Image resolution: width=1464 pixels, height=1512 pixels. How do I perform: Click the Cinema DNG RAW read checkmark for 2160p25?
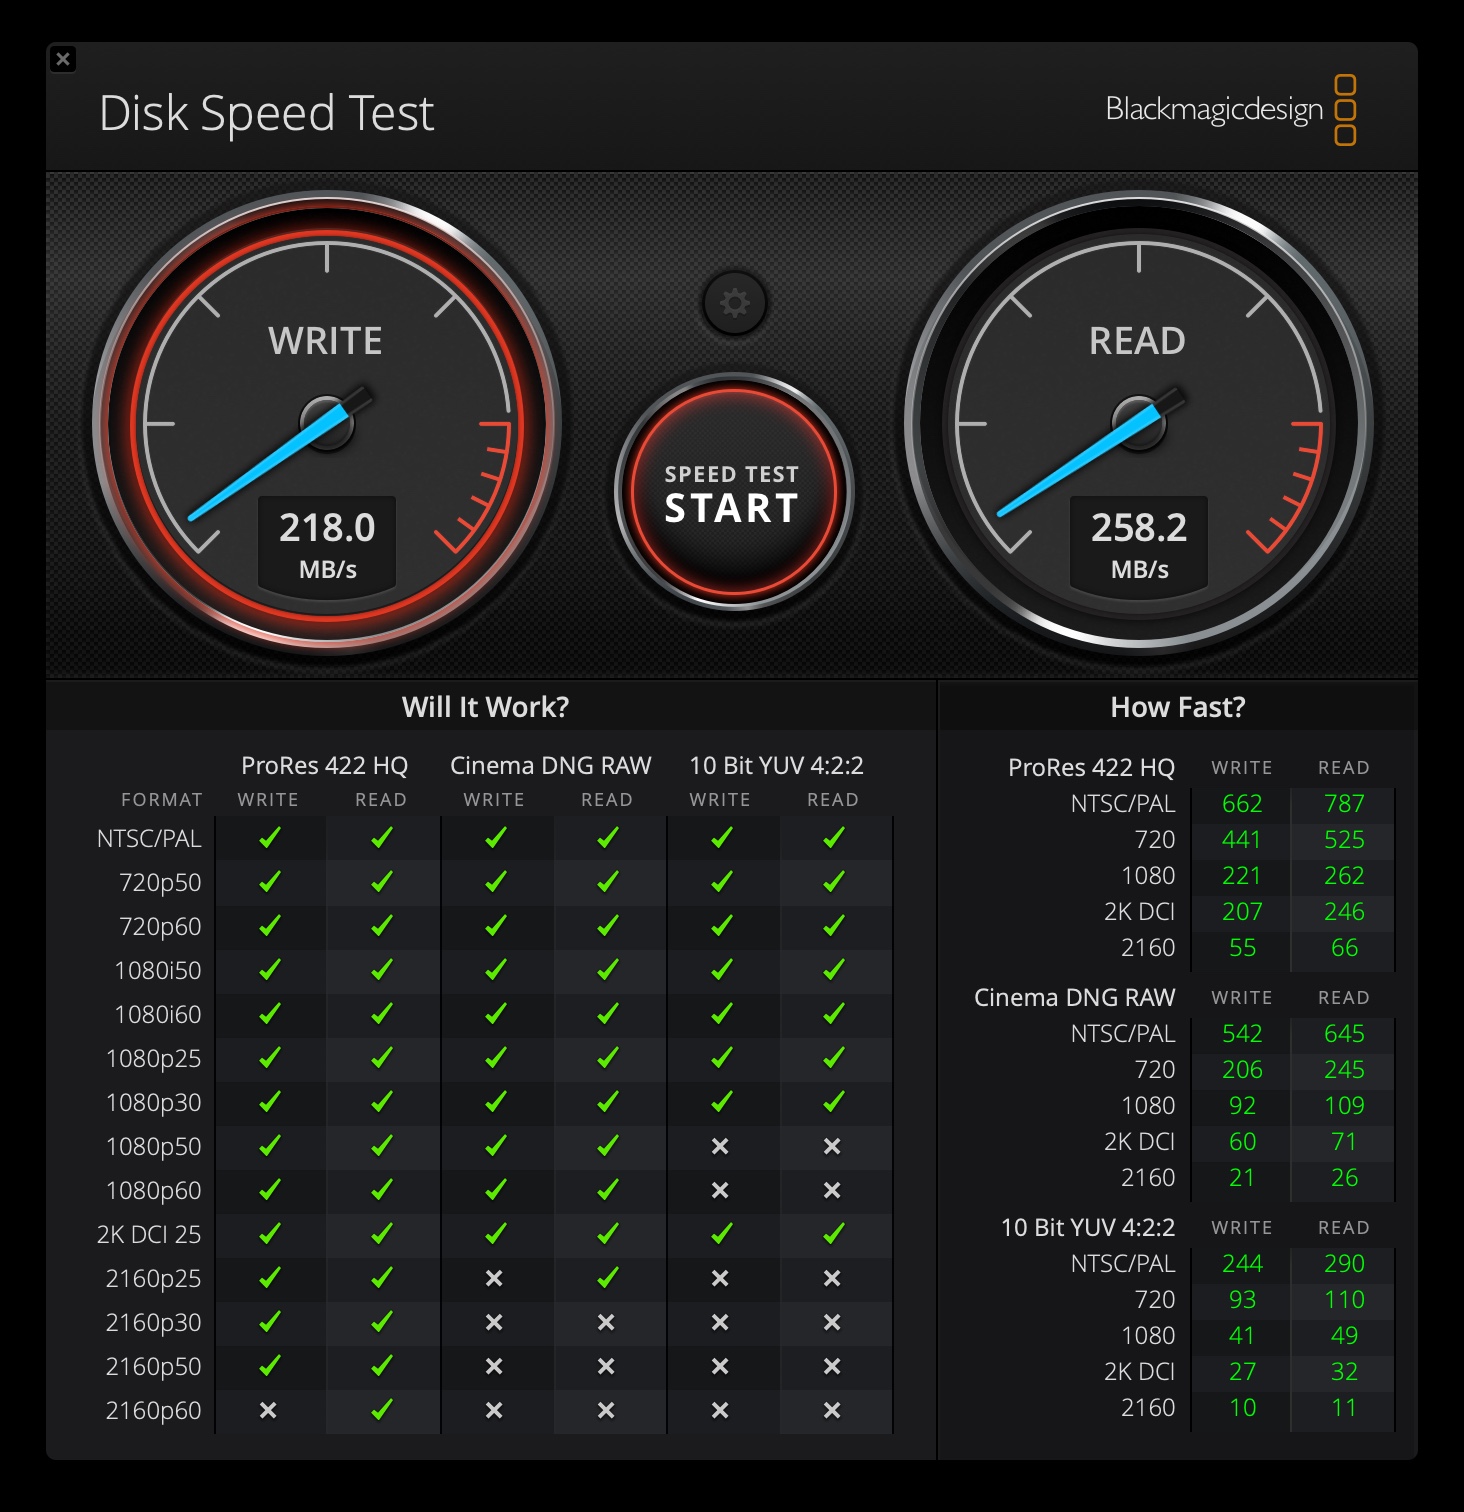click(x=607, y=1278)
